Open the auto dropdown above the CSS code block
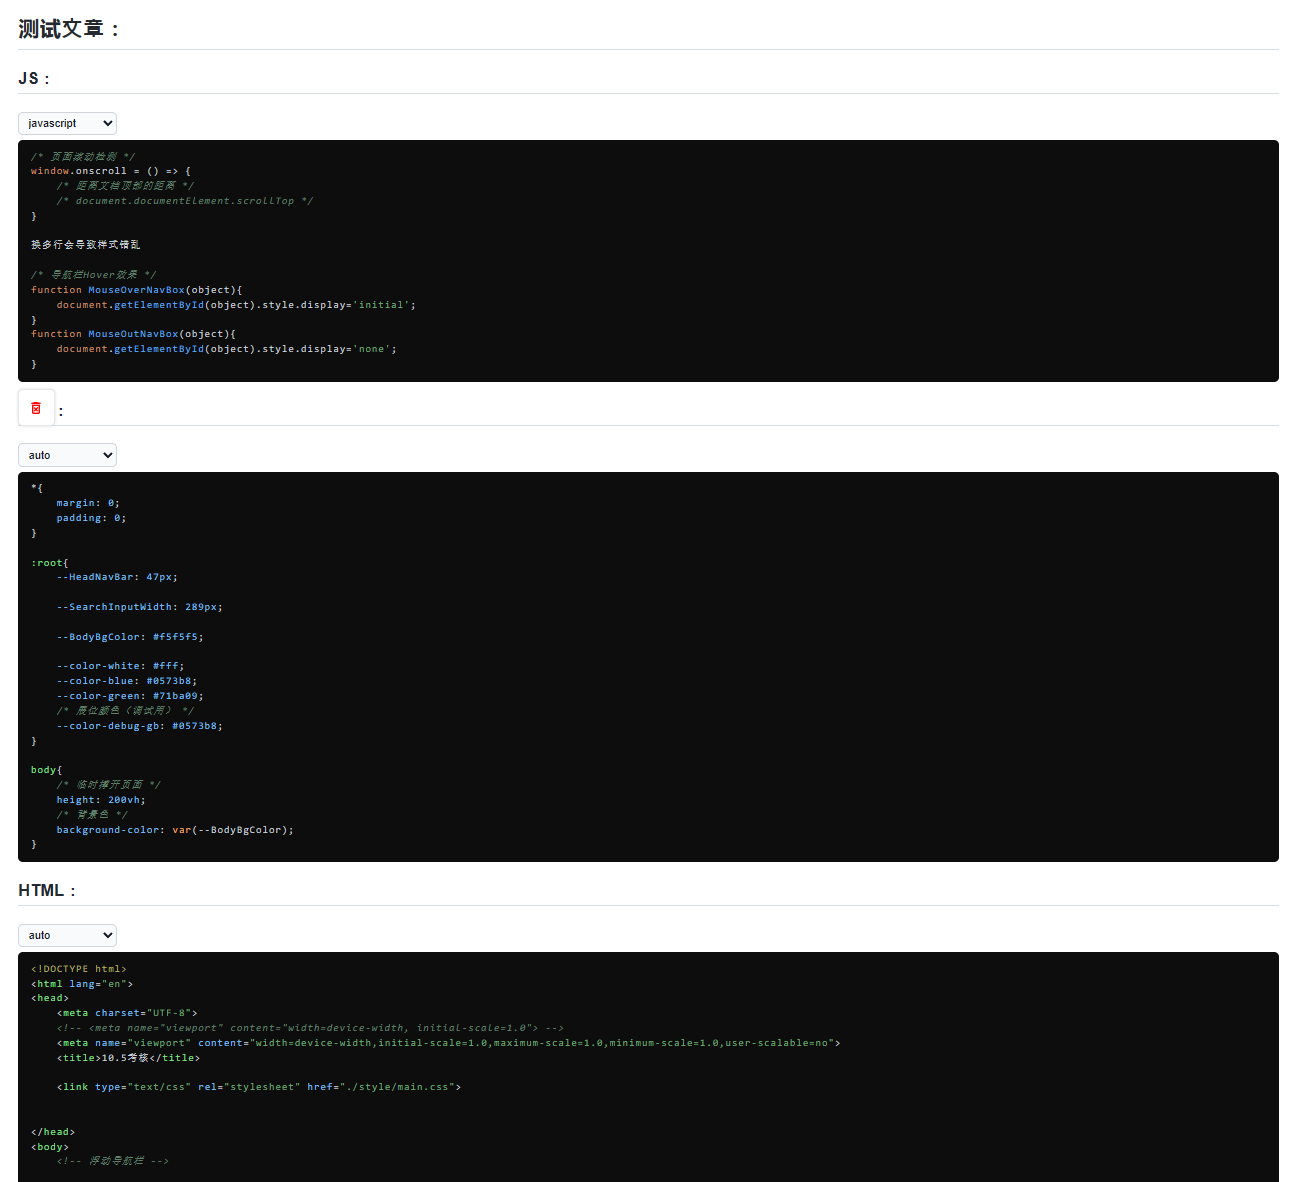This screenshot has height=1182, width=1302. [x=67, y=455]
